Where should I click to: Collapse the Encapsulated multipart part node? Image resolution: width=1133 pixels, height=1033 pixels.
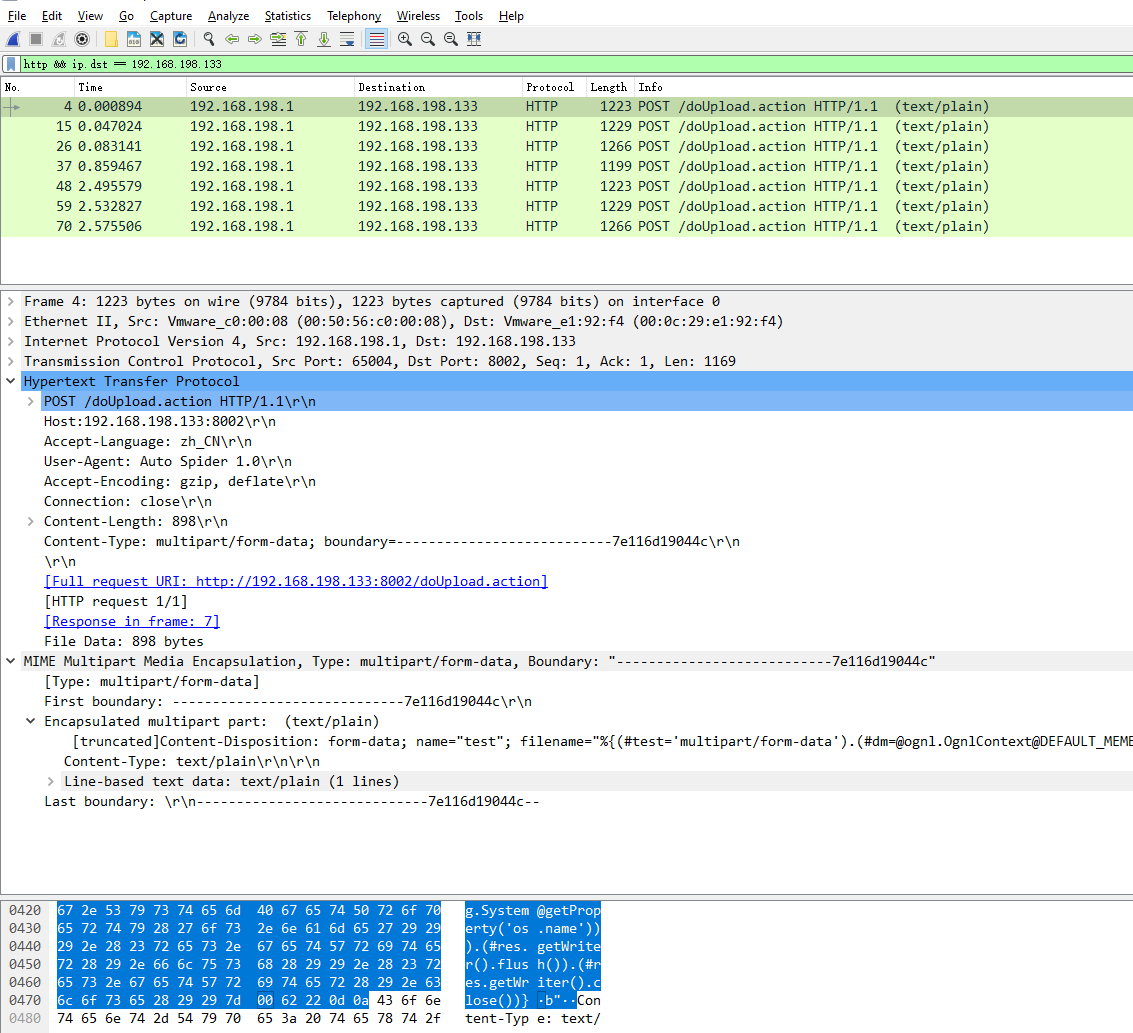click(x=30, y=721)
